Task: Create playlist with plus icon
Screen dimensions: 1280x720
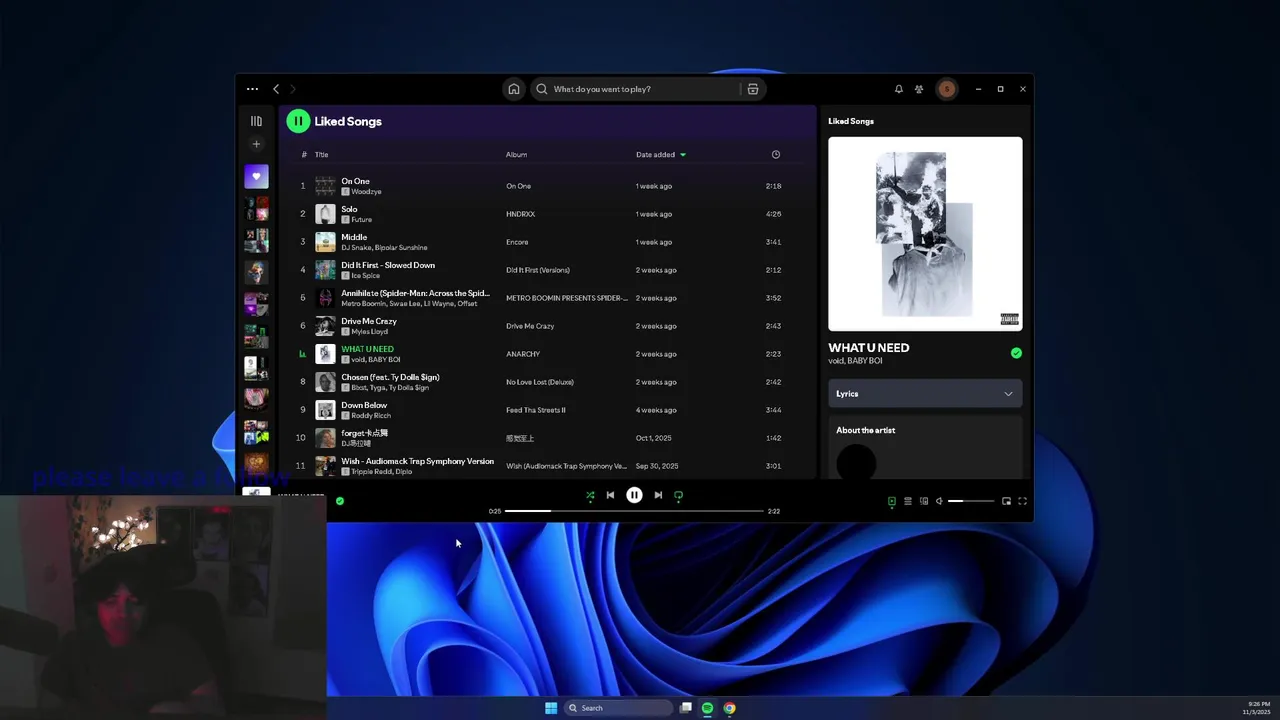Action: [256, 144]
